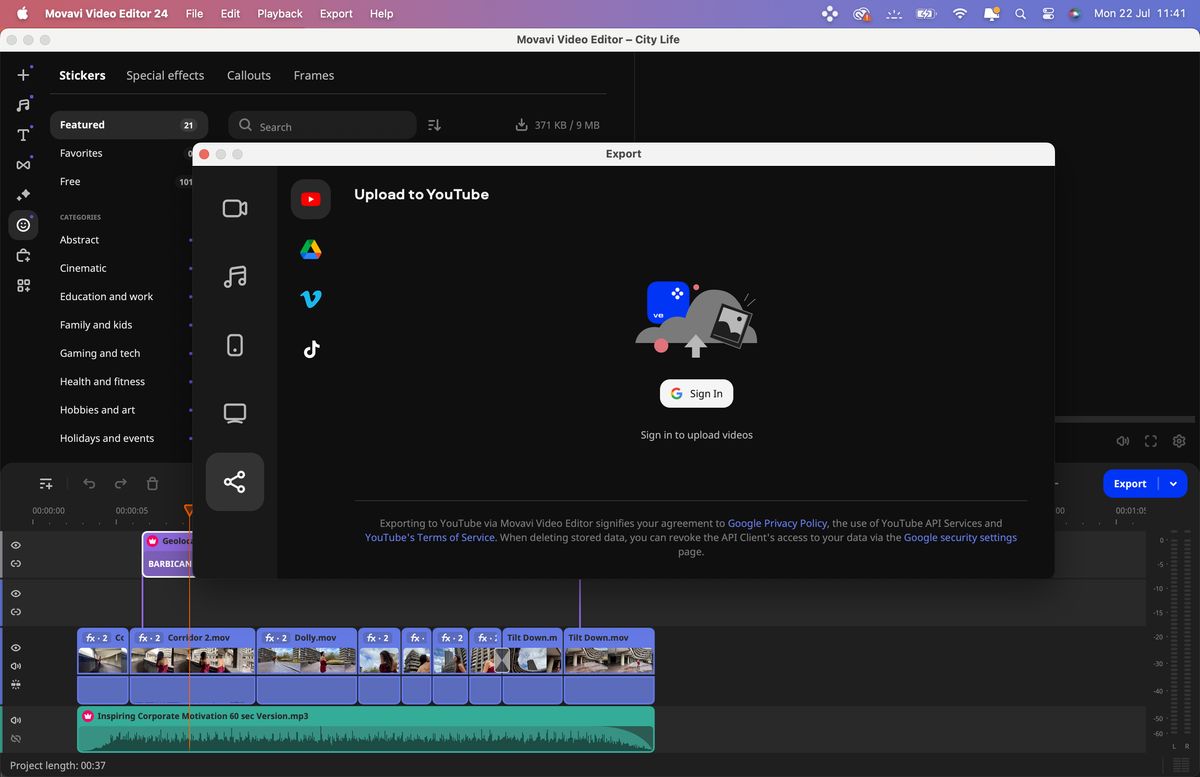1200x777 pixels.
Task: Open the Titles panel from left sidebar
Action: [x=23, y=134]
